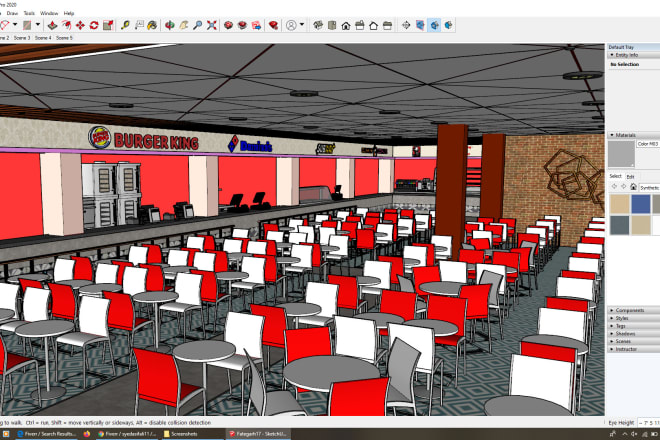Image resolution: width=660 pixels, height=440 pixels.
Task: Click the Position Camera target icon
Action: 406,25
